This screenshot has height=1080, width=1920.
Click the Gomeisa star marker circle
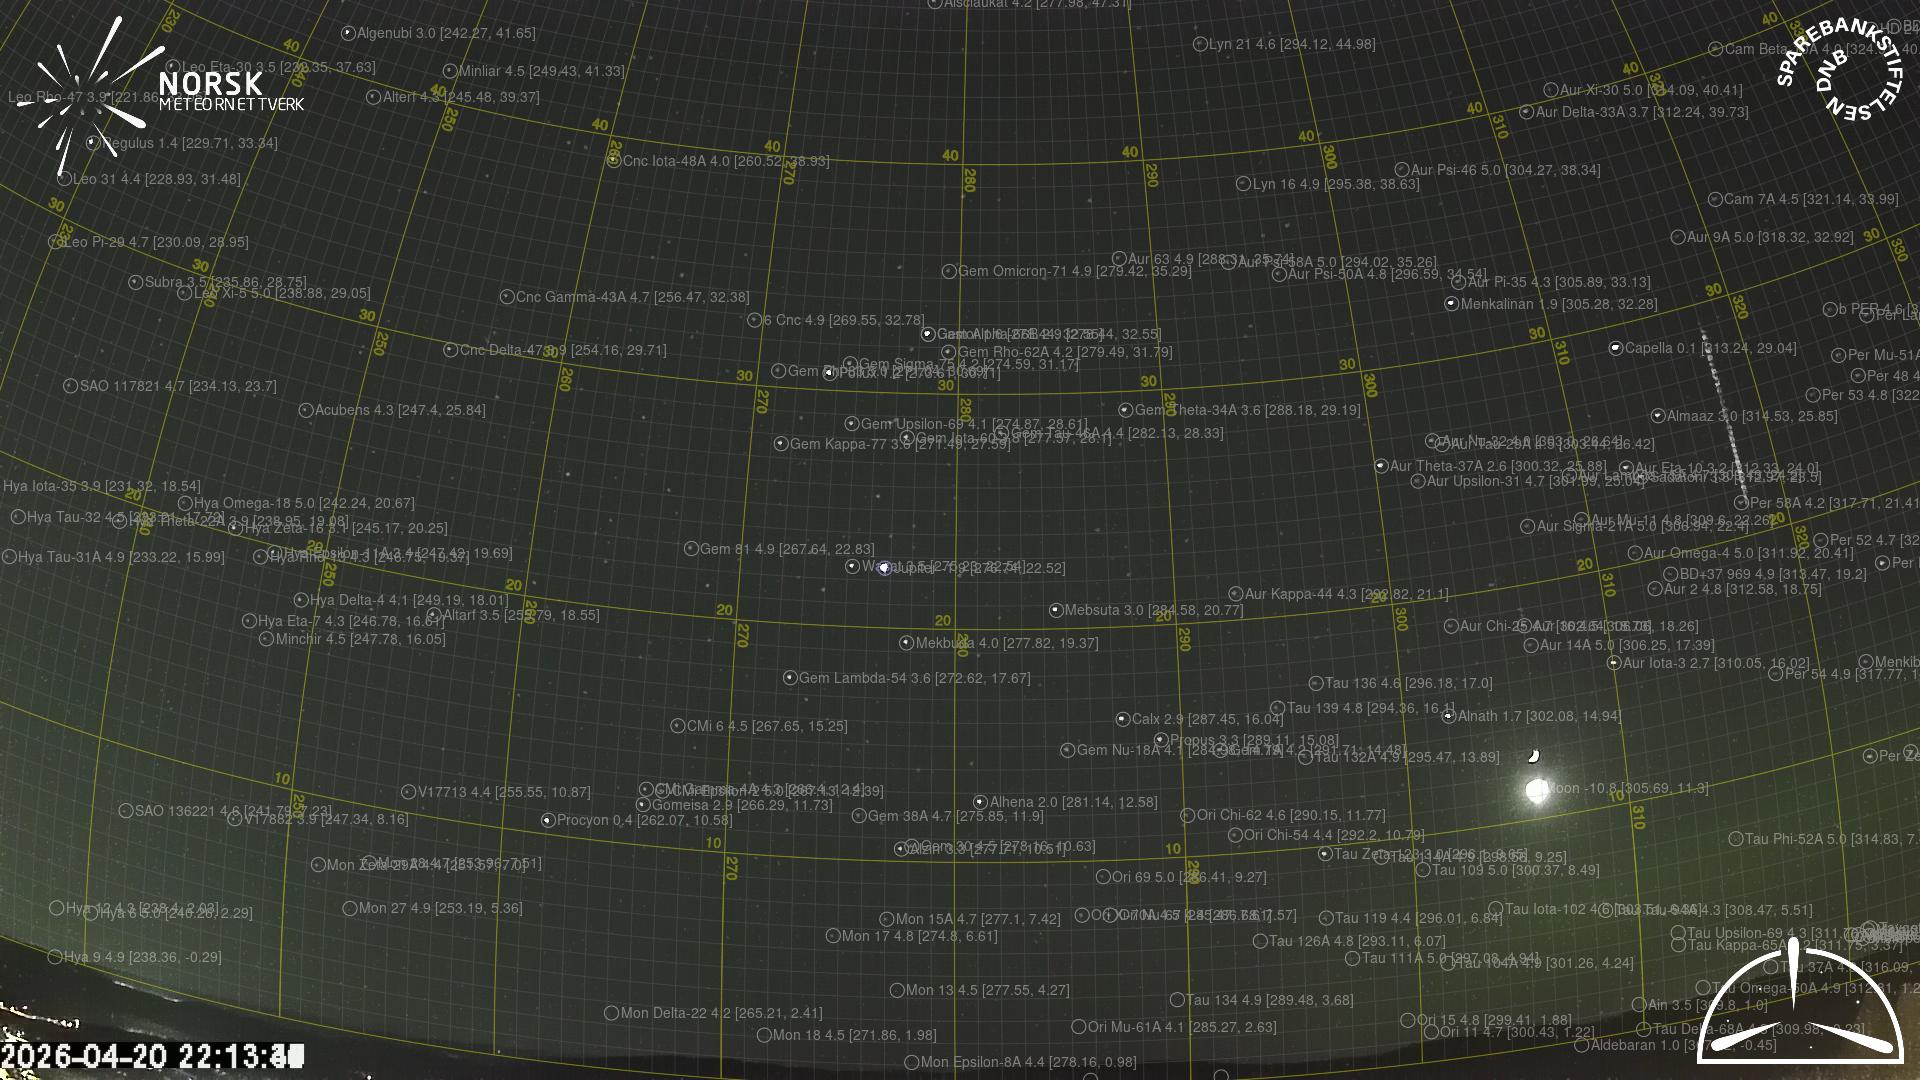pos(643,804)
